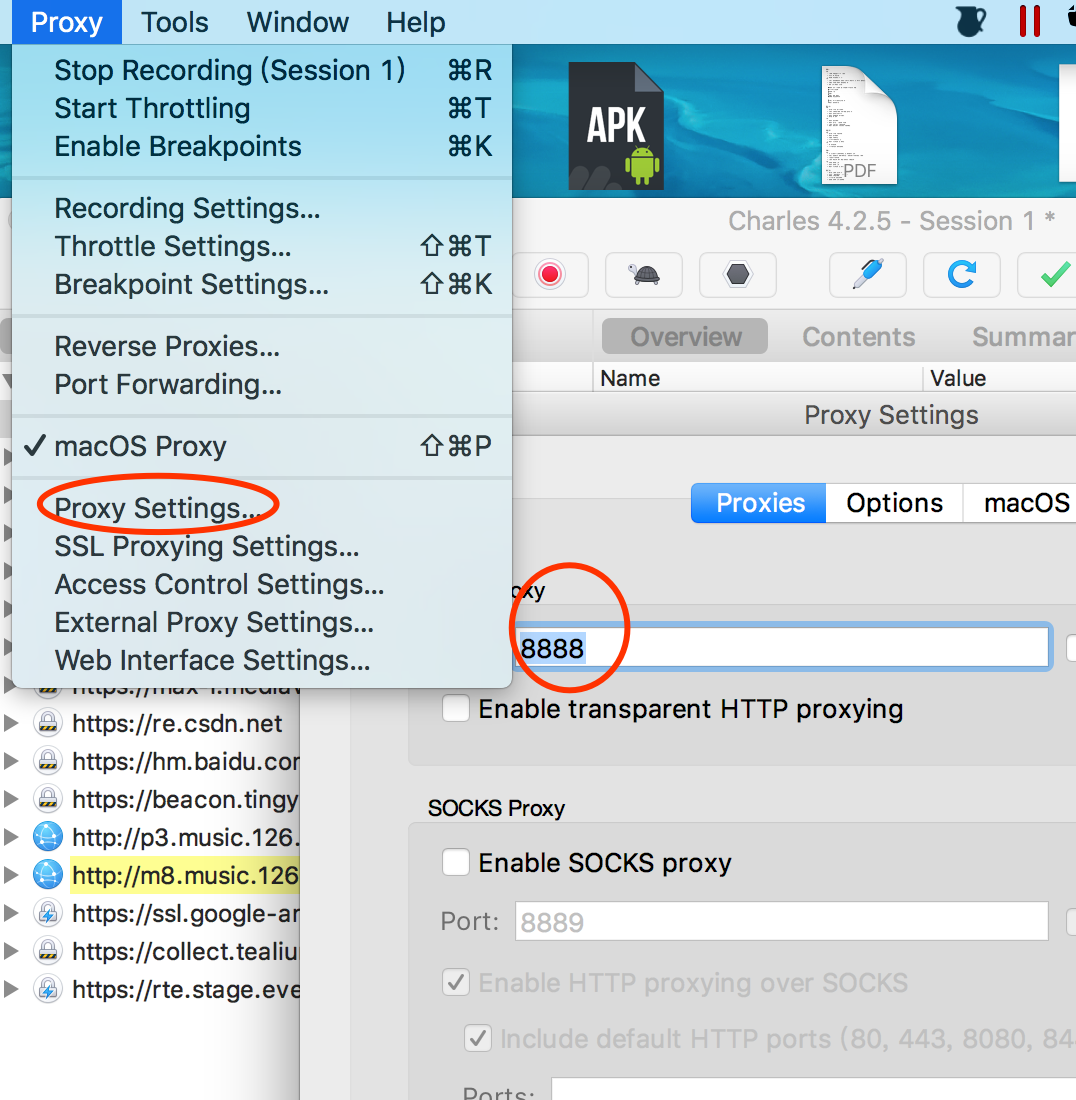The height and width of the screenshot is (1100, 1076).
Task: Open the Tools menu
Action: pyautogui.click(x=175, y=22)
